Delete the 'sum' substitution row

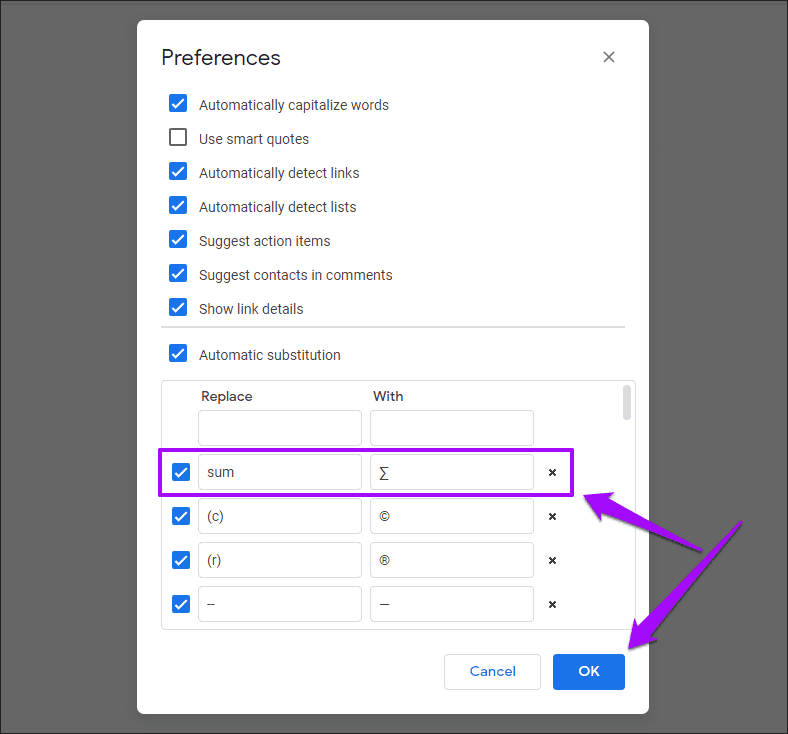552,472
